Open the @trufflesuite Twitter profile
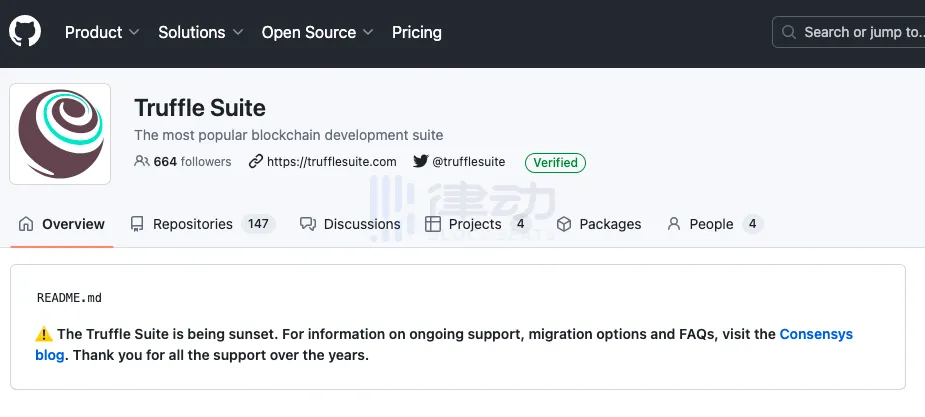 pos(468,162)
